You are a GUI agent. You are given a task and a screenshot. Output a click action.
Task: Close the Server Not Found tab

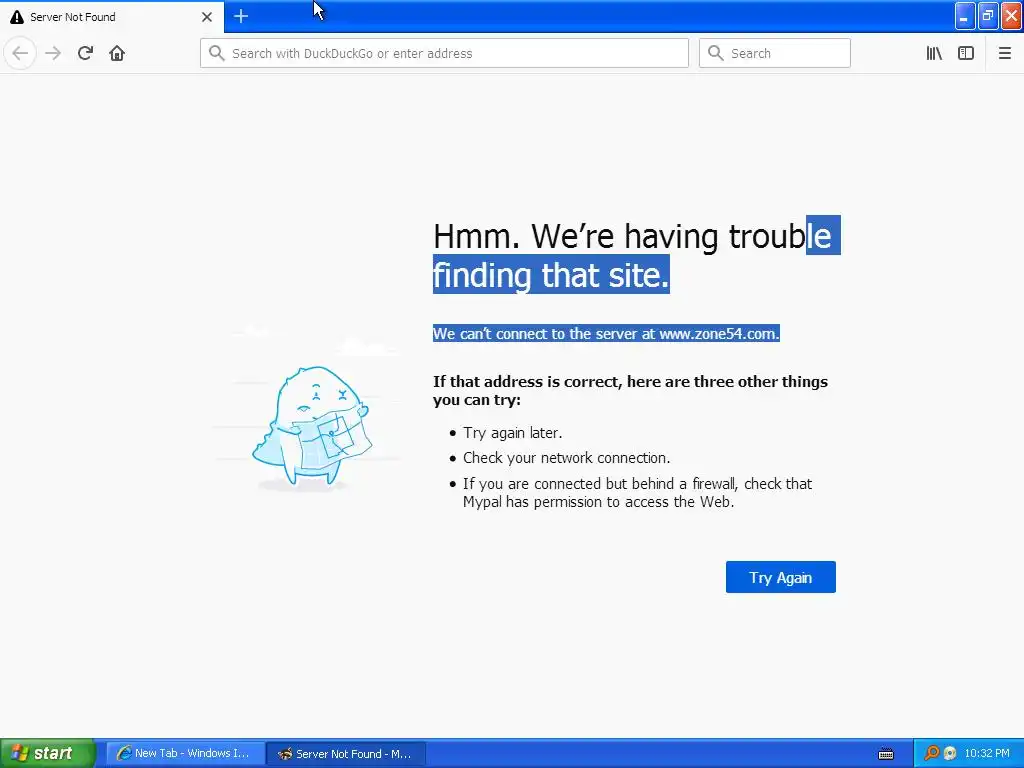(x=207, y=17)
